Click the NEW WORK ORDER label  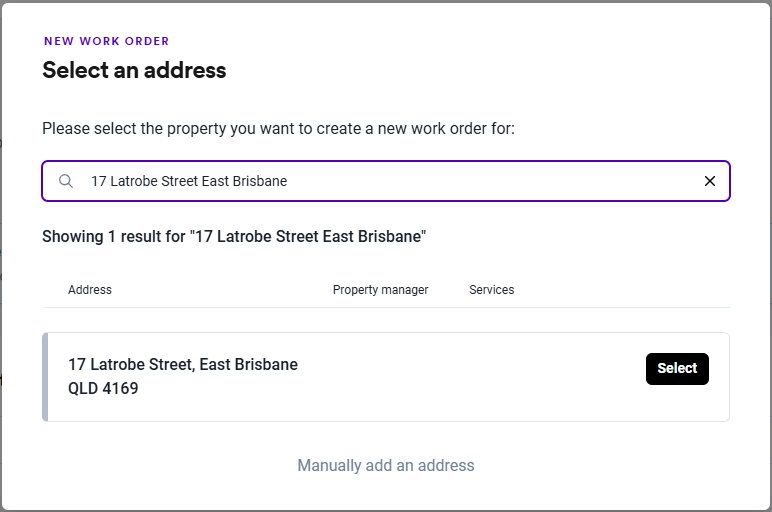click(x=106, y=41)
